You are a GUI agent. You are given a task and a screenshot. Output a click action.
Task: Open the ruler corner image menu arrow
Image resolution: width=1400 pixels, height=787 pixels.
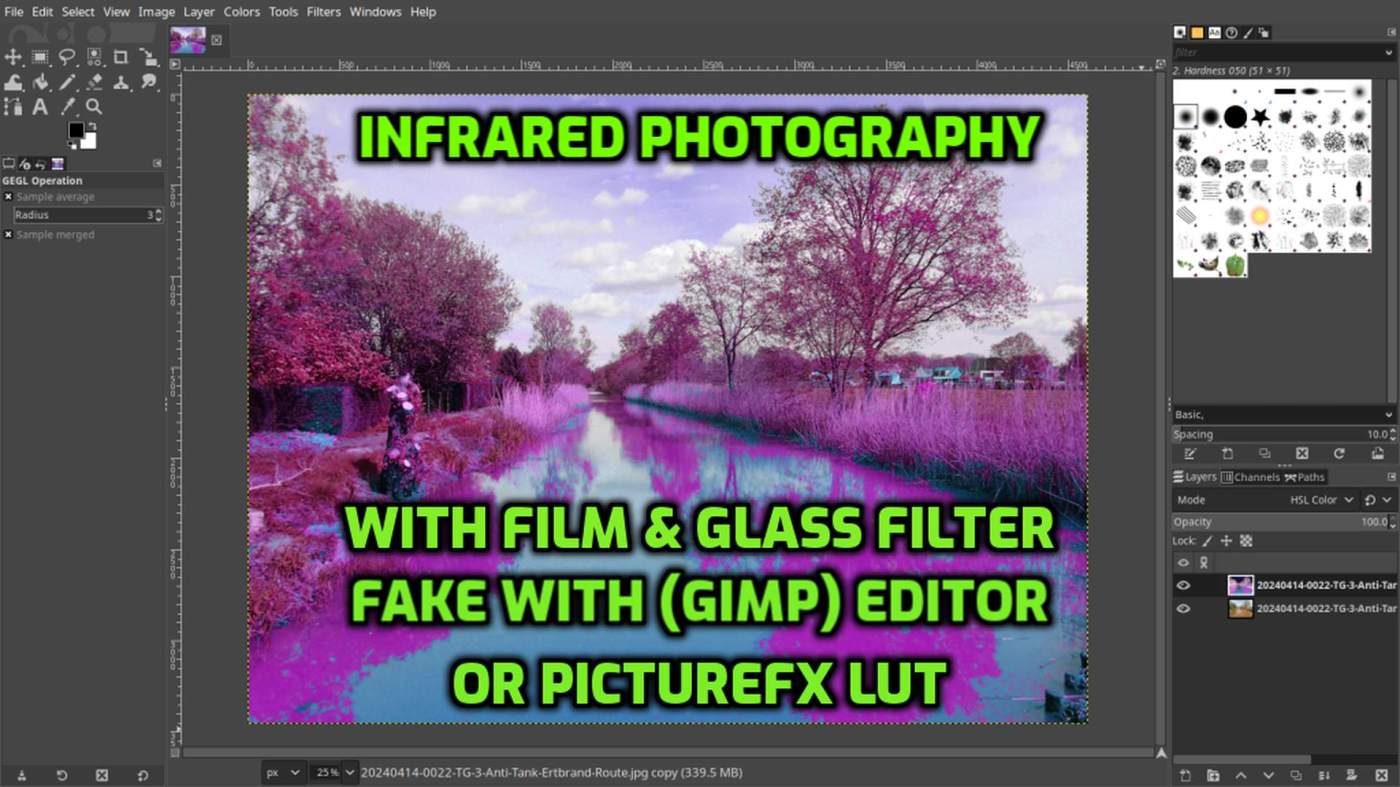click(x=175, y=64)
